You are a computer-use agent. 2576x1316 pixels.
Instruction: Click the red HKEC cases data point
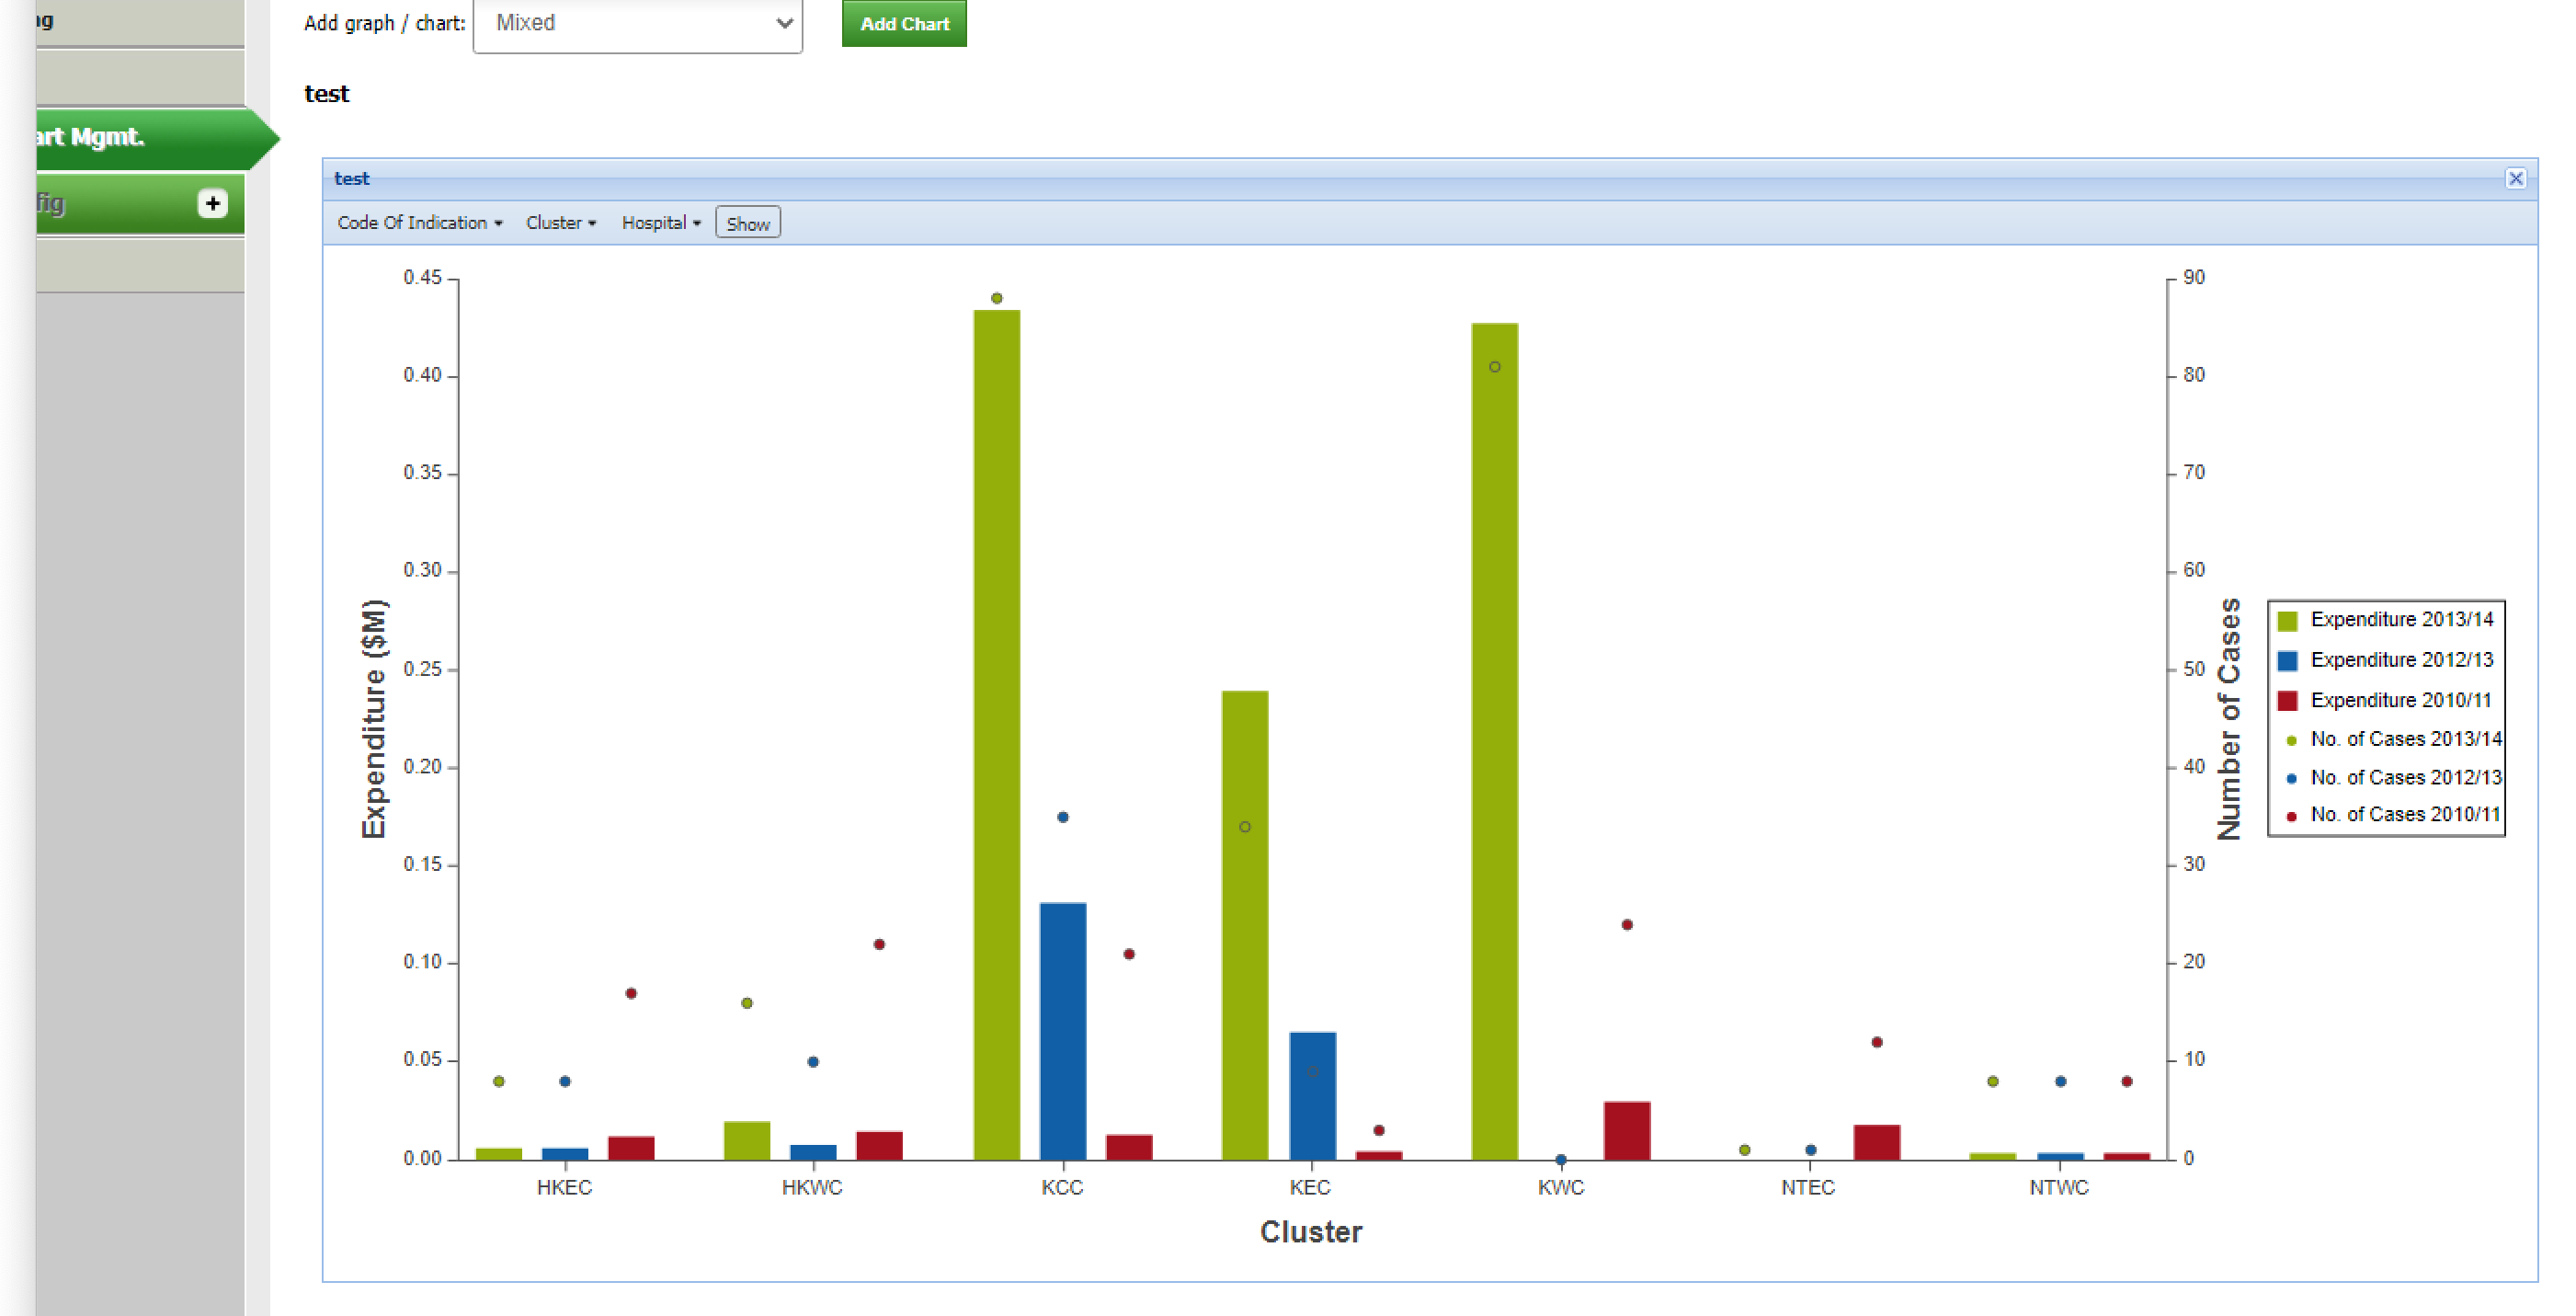(630, 993)
